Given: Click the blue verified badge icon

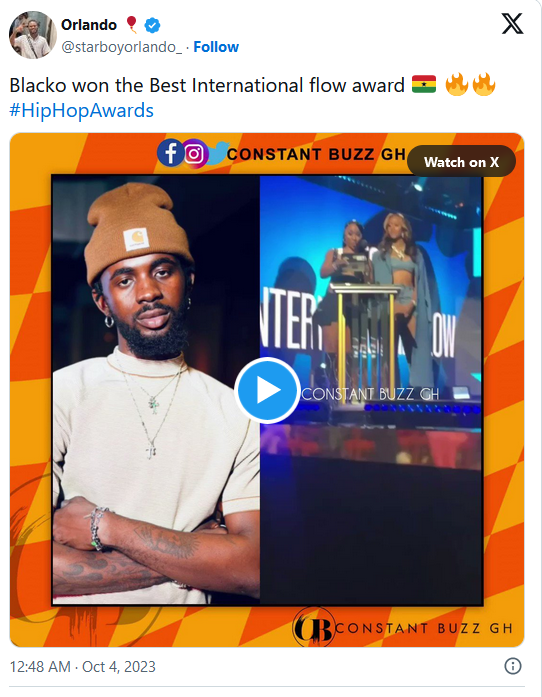Looking at the screenshot, I should coord(153,25).
